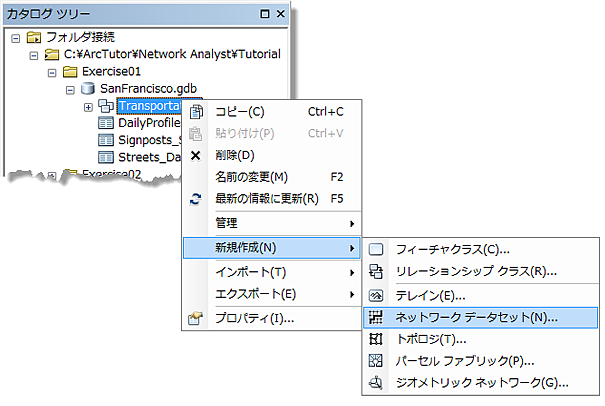Select 削除(D) in the context menu
This screenshot has height=406, width=605.
236,155
